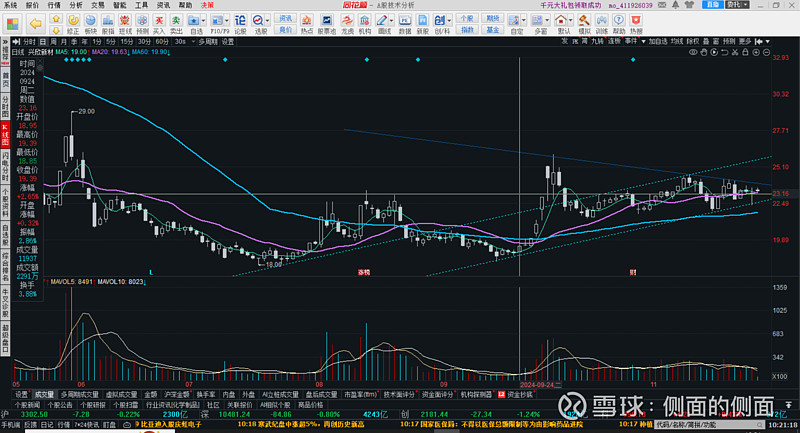Expand the 自定 dropdown arrow

pyautogui.click(x=523, y=20)
